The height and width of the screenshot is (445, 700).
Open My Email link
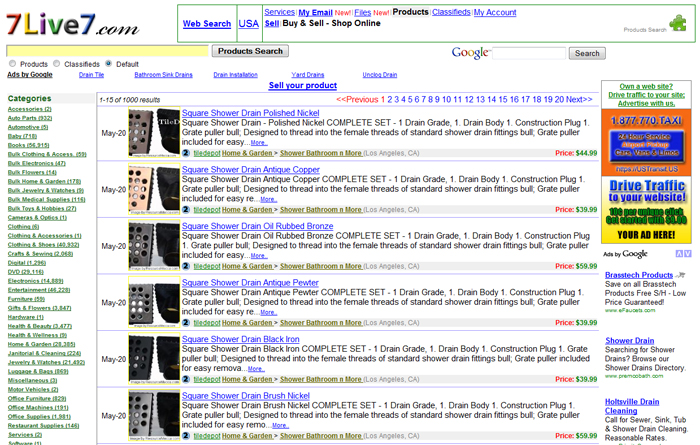(315, 12)
